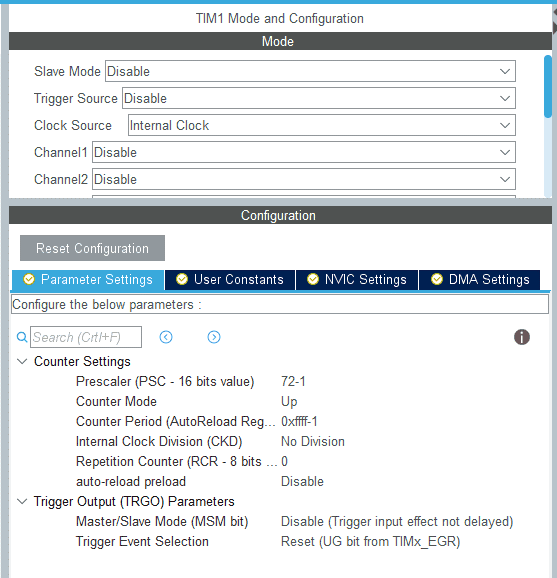Collapse Trigger Output (TRGO) Parameters group
557x578 pixels.
(x=22, y=502)
